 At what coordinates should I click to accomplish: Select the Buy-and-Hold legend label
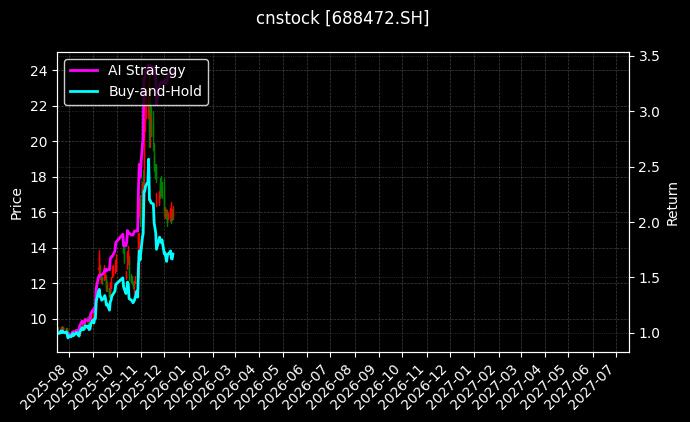(x=155, y=91)
